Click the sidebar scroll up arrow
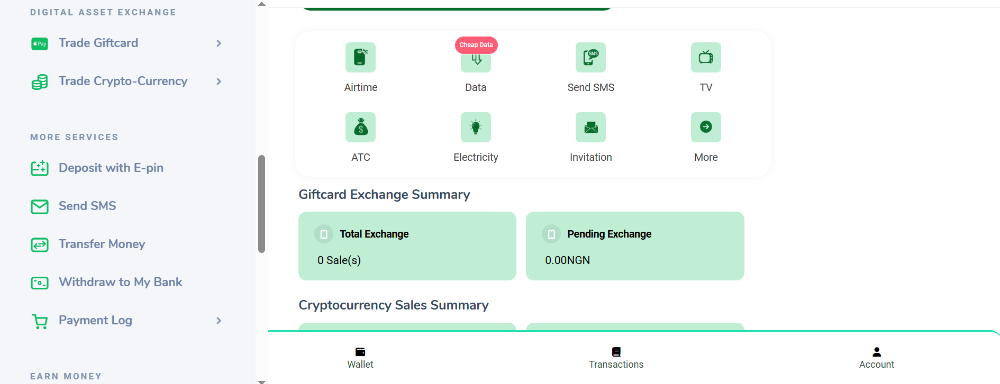Viewport: 1000px width, 384px height. click(x=261, y=4)
